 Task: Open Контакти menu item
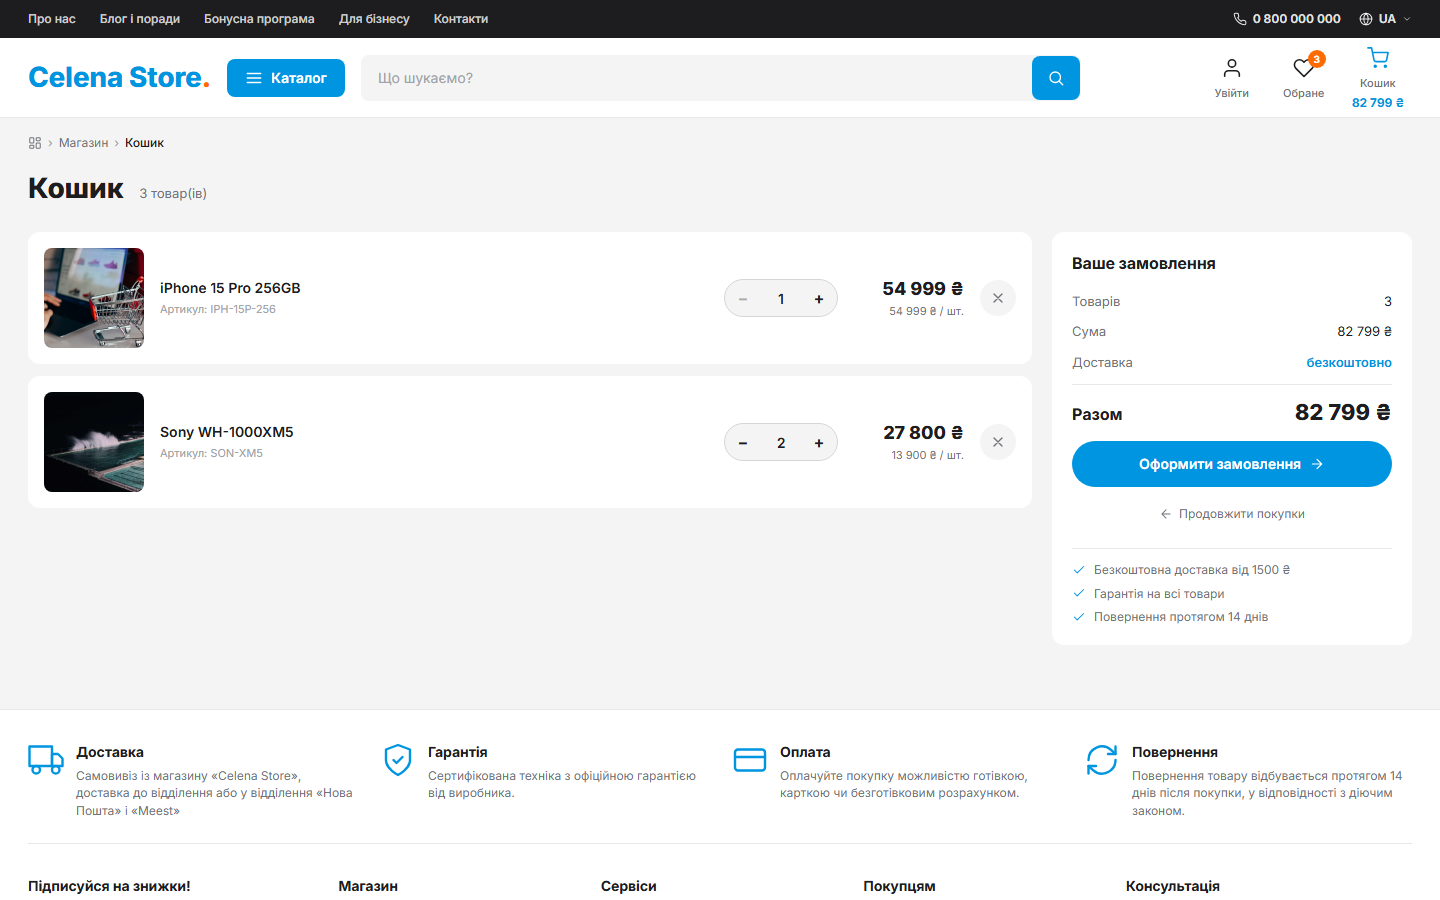pos(461,19)
